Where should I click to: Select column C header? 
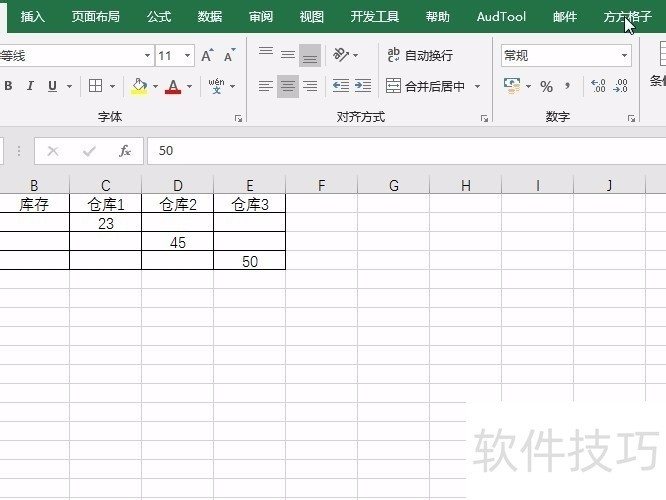(x=106, y=185)
